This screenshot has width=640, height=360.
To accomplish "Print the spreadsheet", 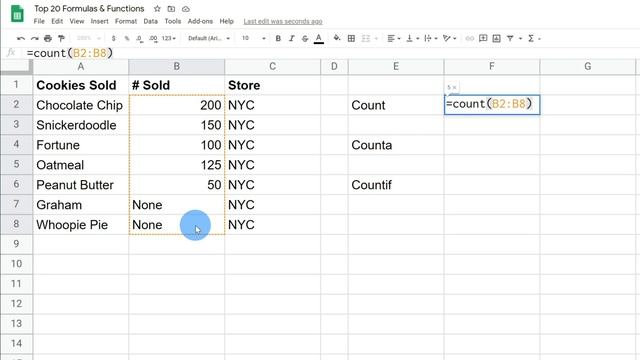I will (48, 38).
